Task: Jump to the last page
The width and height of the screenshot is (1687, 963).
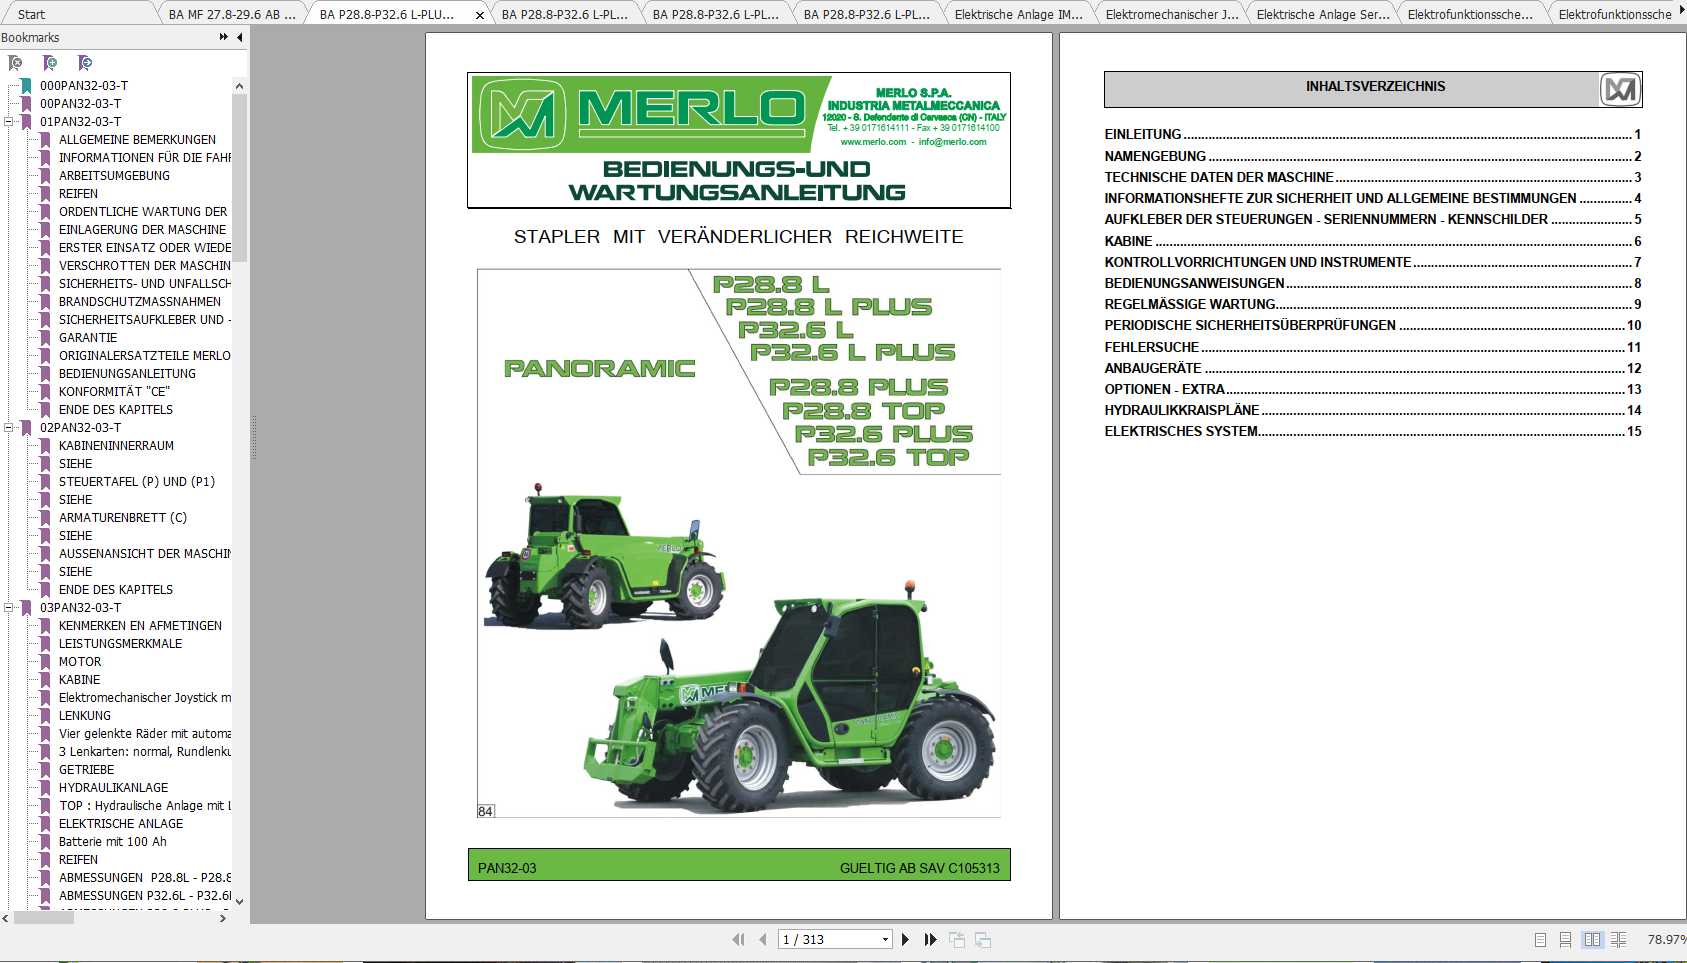Action: pyautogui.click(x=930, y=939)
